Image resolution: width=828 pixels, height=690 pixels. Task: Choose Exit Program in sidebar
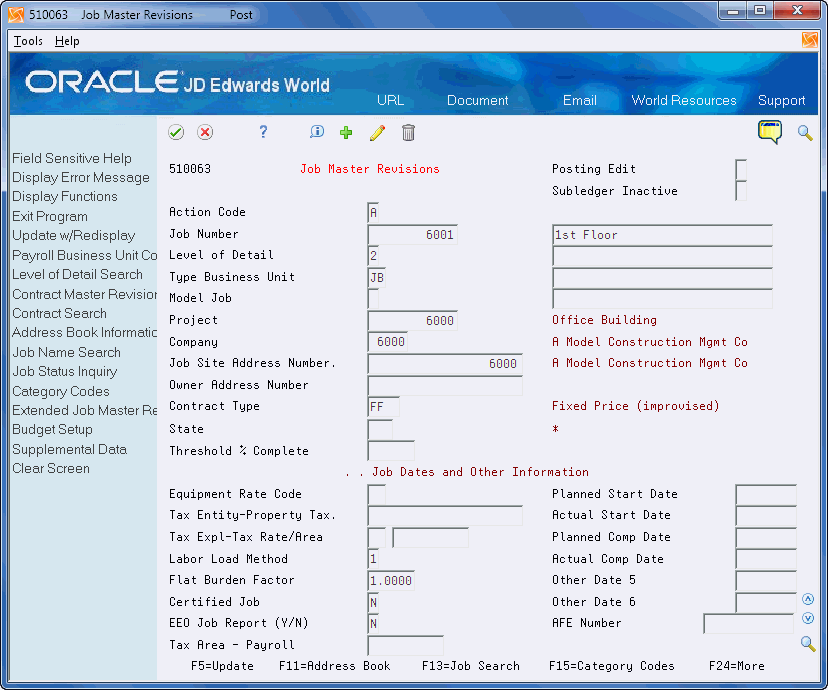tap(50, 216)
